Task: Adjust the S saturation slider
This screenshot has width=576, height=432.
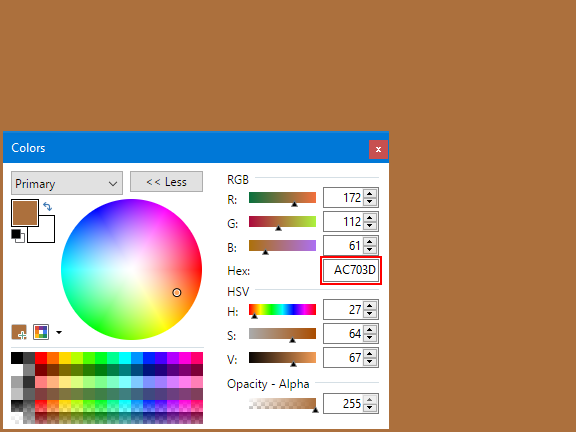Action: tap(282, 334)
